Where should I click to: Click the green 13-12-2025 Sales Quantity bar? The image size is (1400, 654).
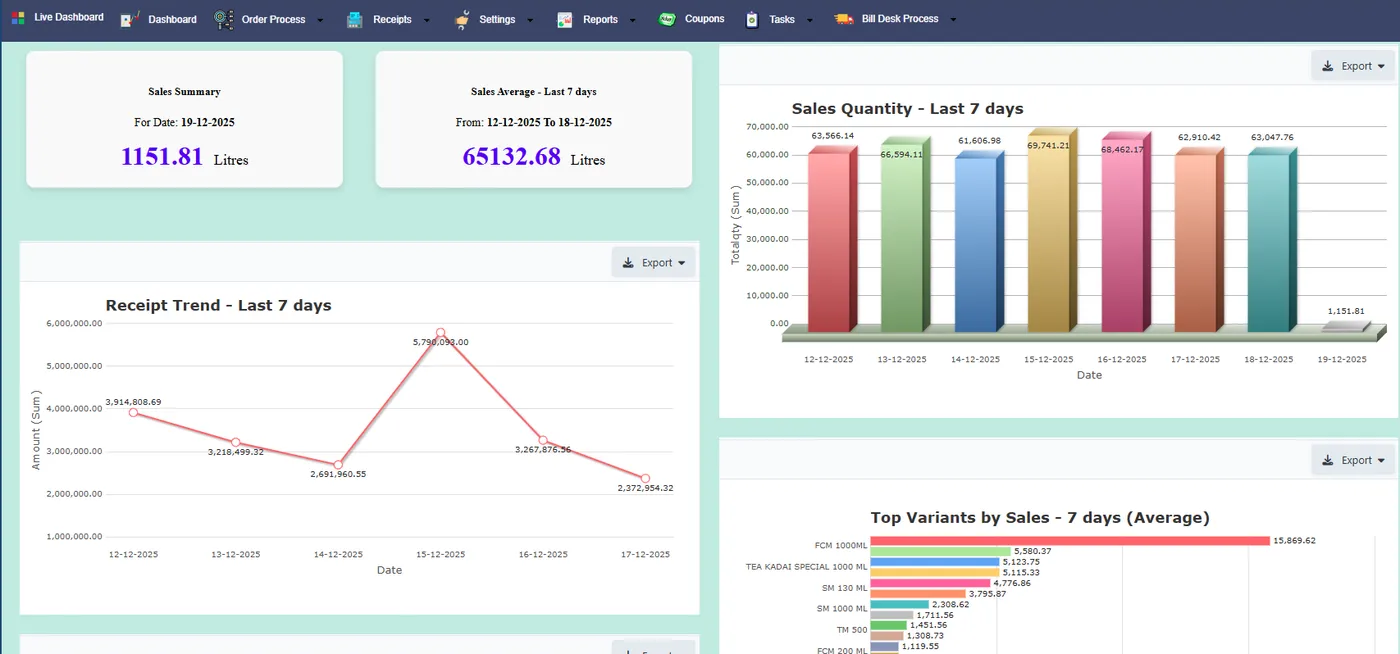tap(905, 235)
